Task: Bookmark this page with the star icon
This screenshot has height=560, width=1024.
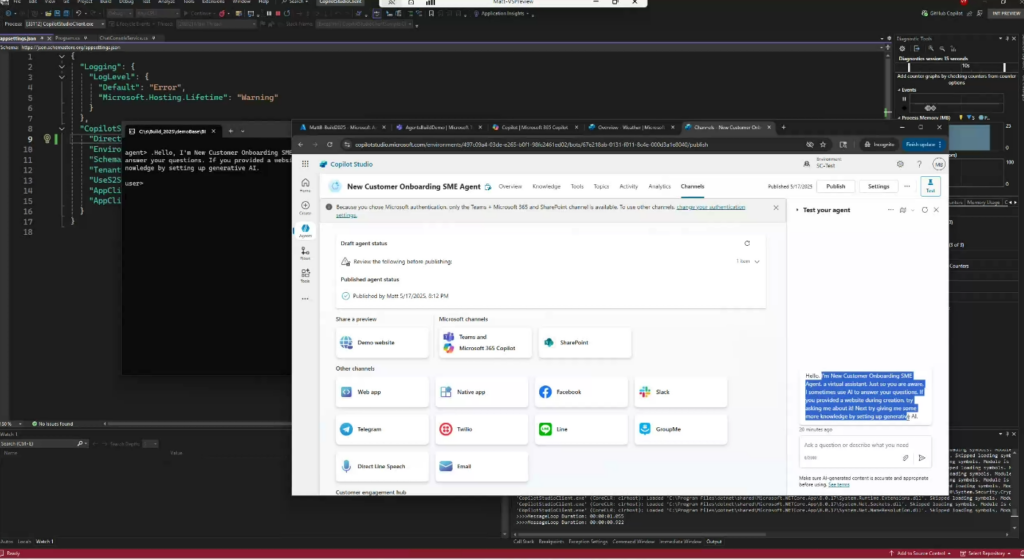Action: (823, 144)
